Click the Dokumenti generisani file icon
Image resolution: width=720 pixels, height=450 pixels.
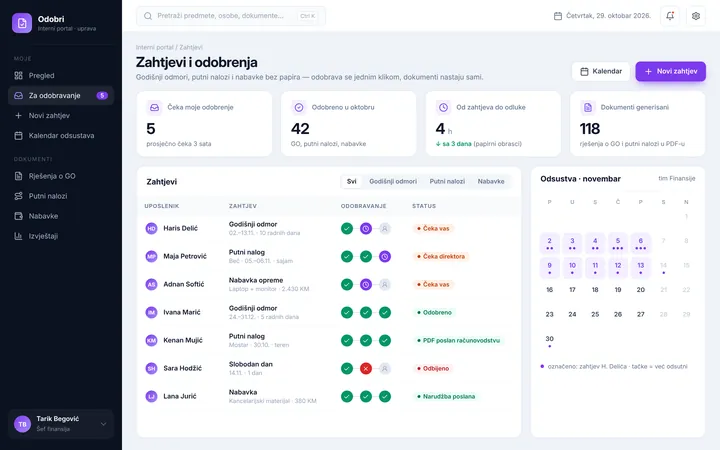588,107
